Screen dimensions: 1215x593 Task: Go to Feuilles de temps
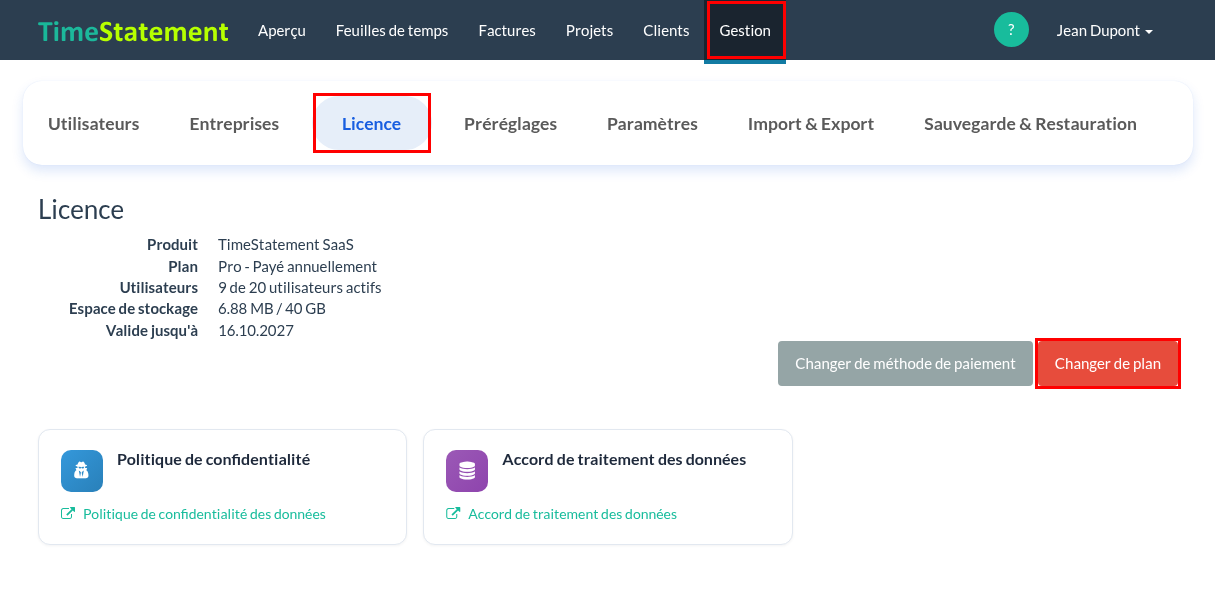[x=392, y=30]
